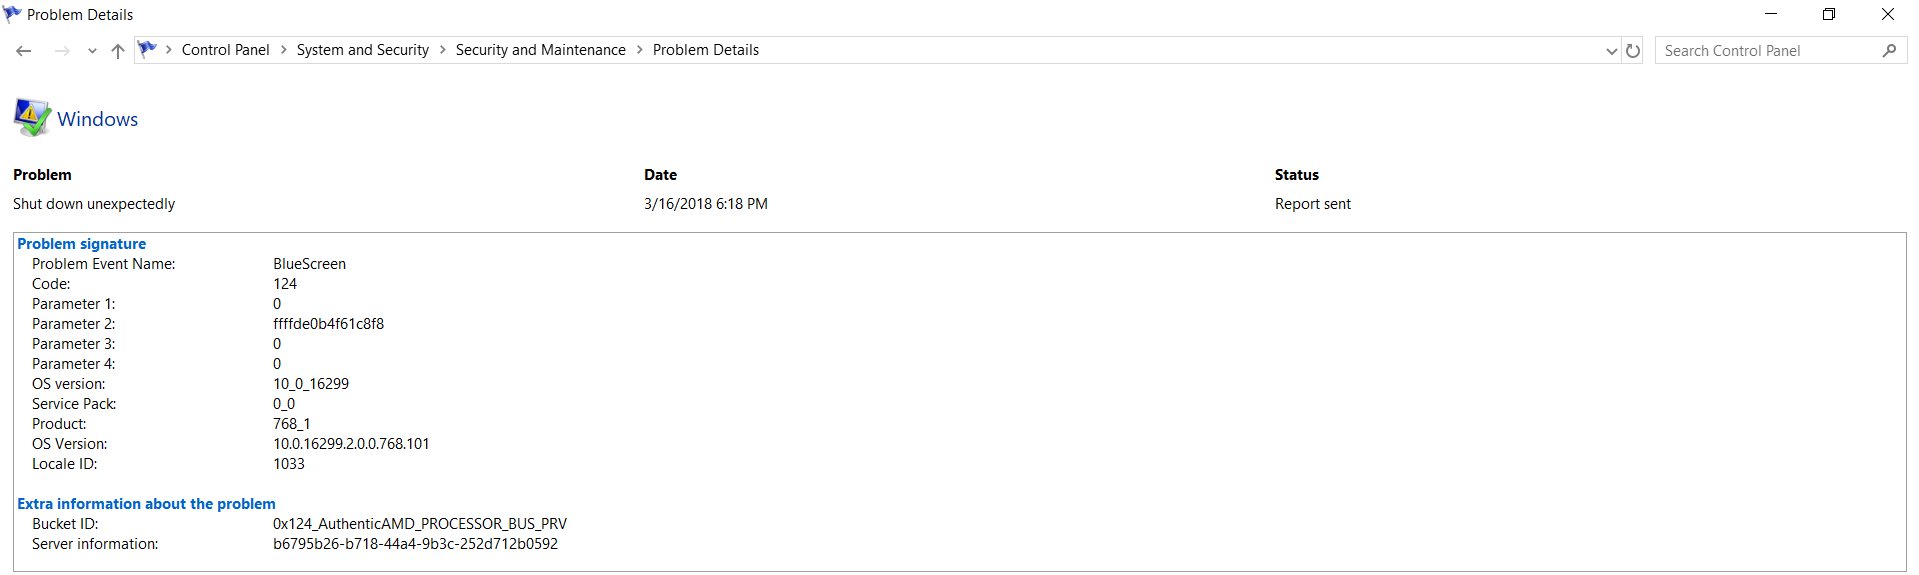Click the forward navigation arrow
Screen dimensions: 1919x575
[x=62, y=51]
